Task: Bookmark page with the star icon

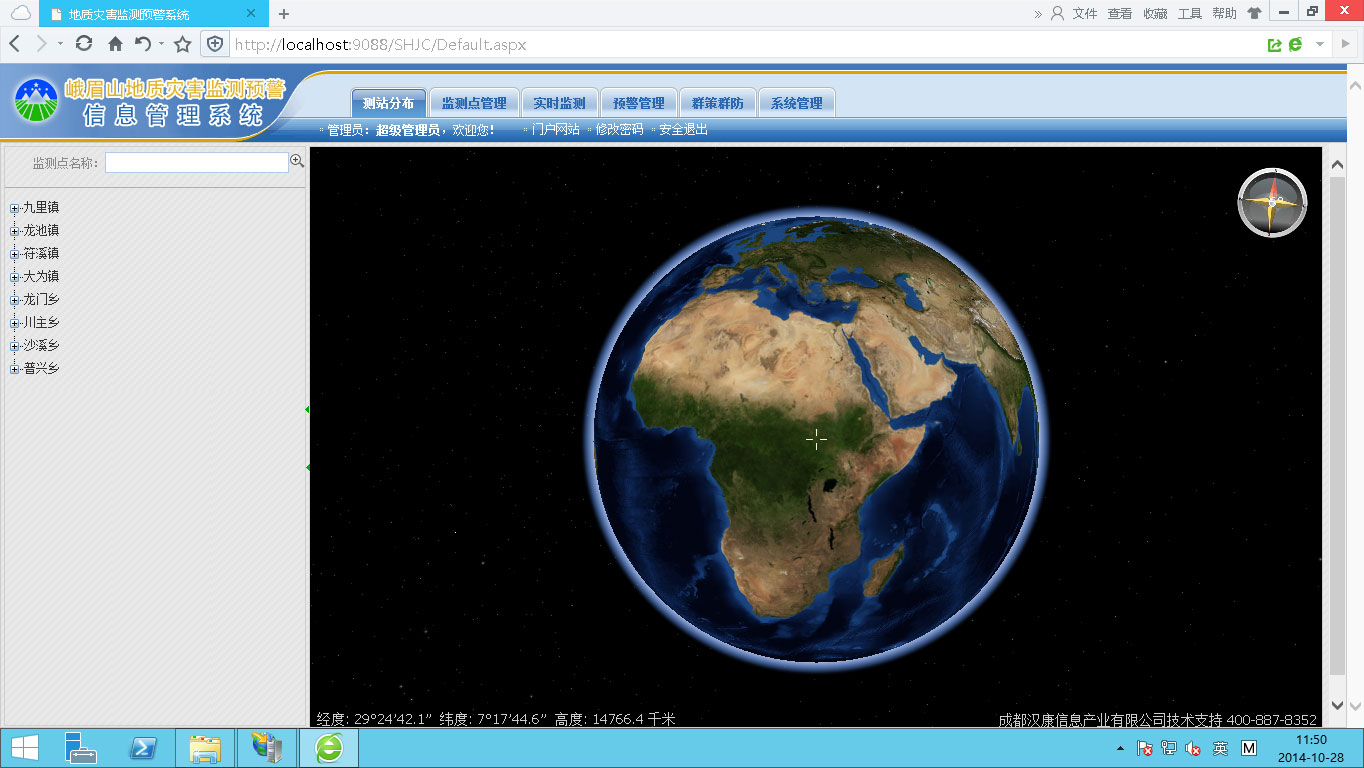Action: 182,44
